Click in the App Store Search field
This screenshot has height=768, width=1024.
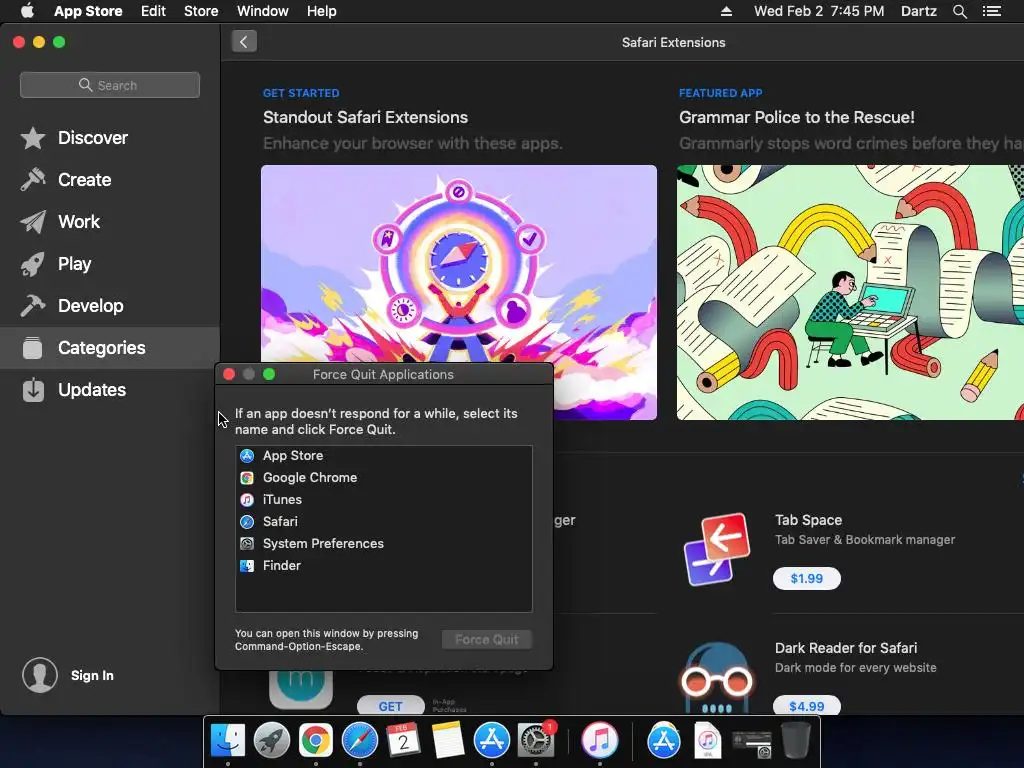click(110, 85)
